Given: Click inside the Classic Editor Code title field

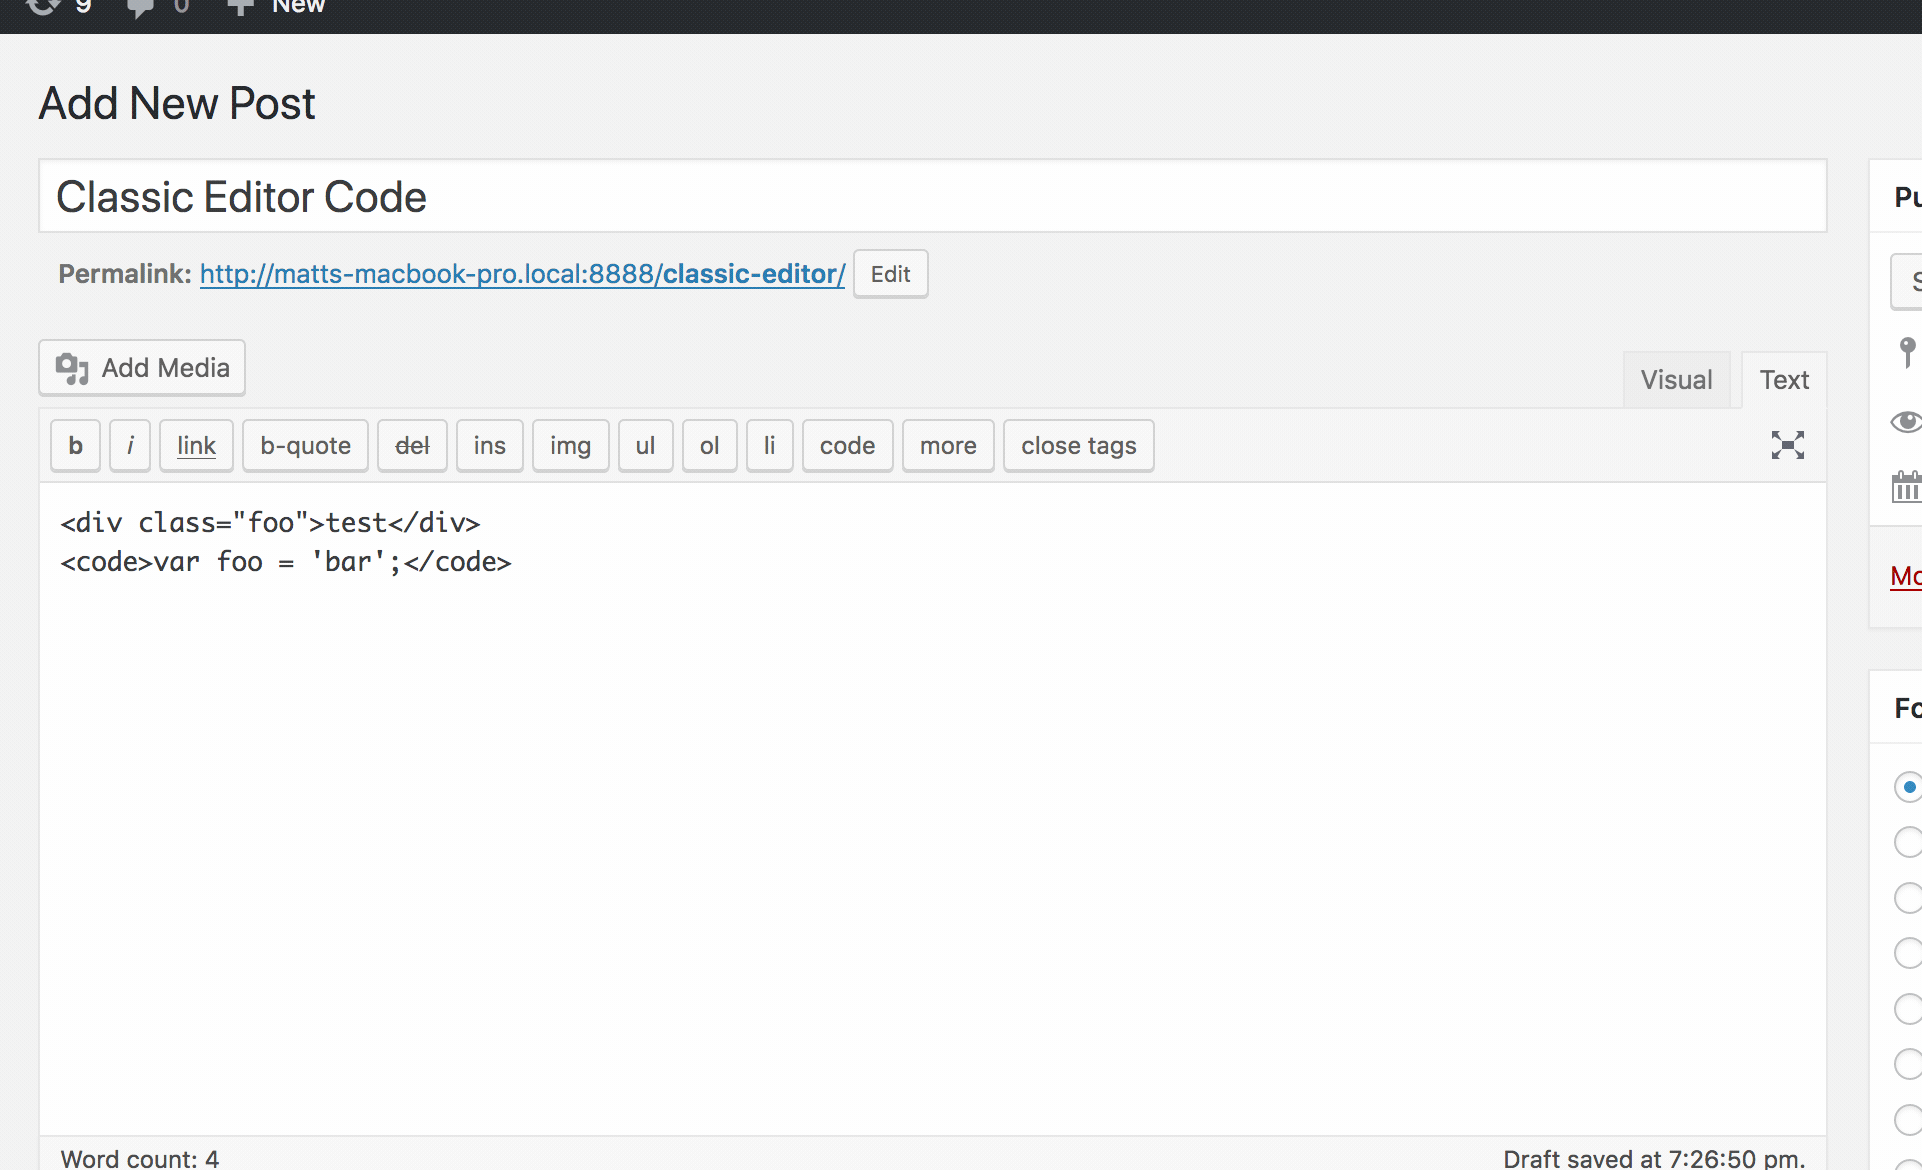Looking at the screenshot, I should point(240,196).
